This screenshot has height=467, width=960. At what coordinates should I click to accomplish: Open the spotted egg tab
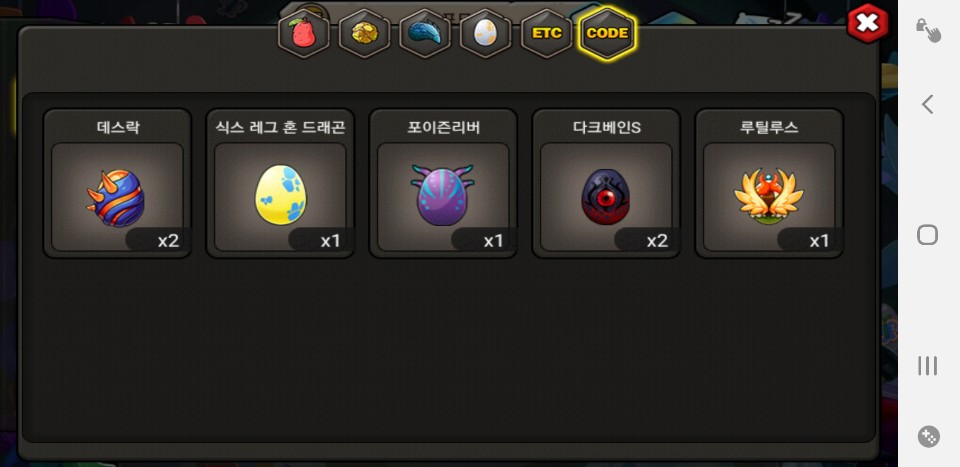486,34
